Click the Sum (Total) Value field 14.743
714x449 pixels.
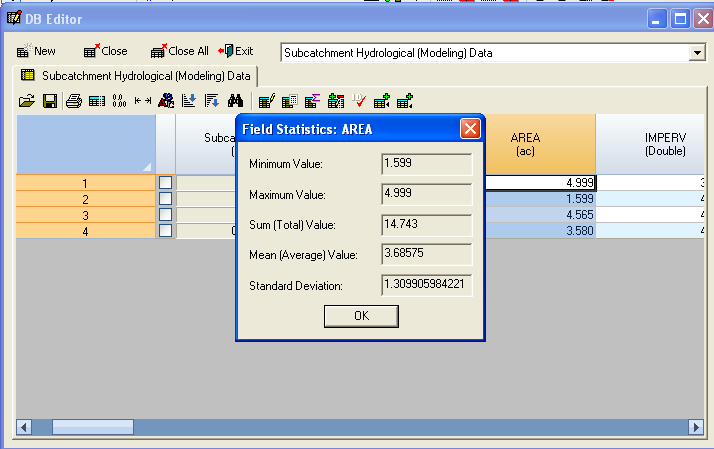tap(427, 225)
